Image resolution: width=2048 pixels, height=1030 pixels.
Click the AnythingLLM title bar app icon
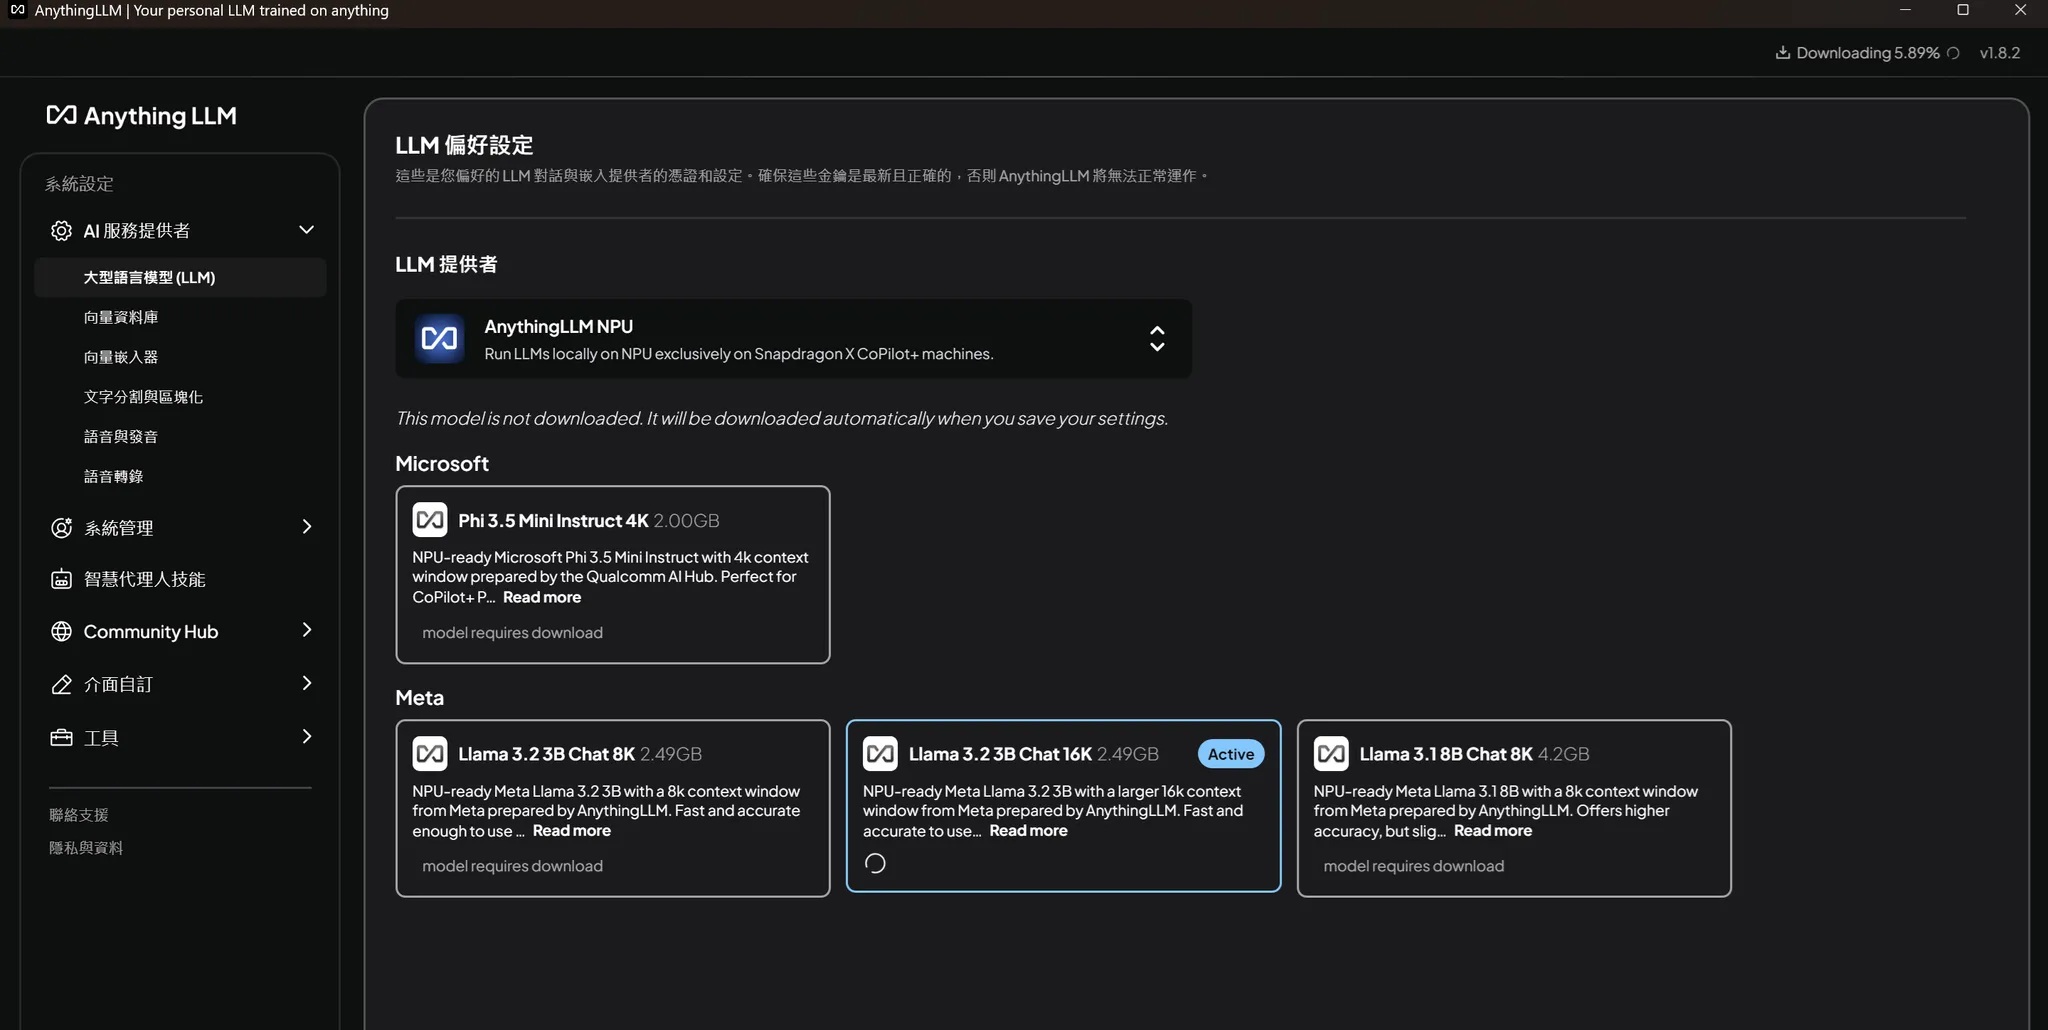coord(17,10)
